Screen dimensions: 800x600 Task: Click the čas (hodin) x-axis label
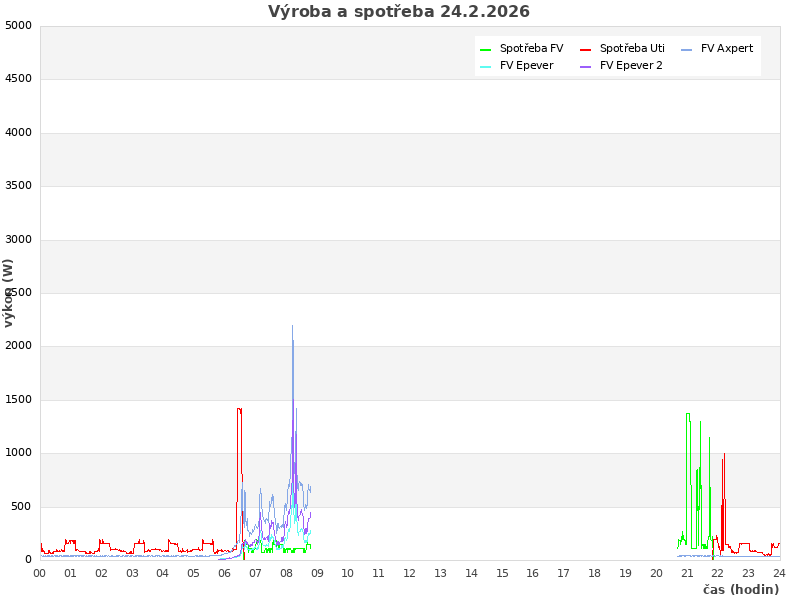coord(740,589)
